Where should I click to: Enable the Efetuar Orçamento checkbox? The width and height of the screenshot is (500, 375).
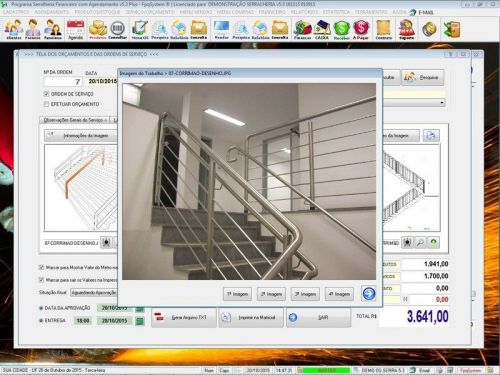(x=46, y=104)
